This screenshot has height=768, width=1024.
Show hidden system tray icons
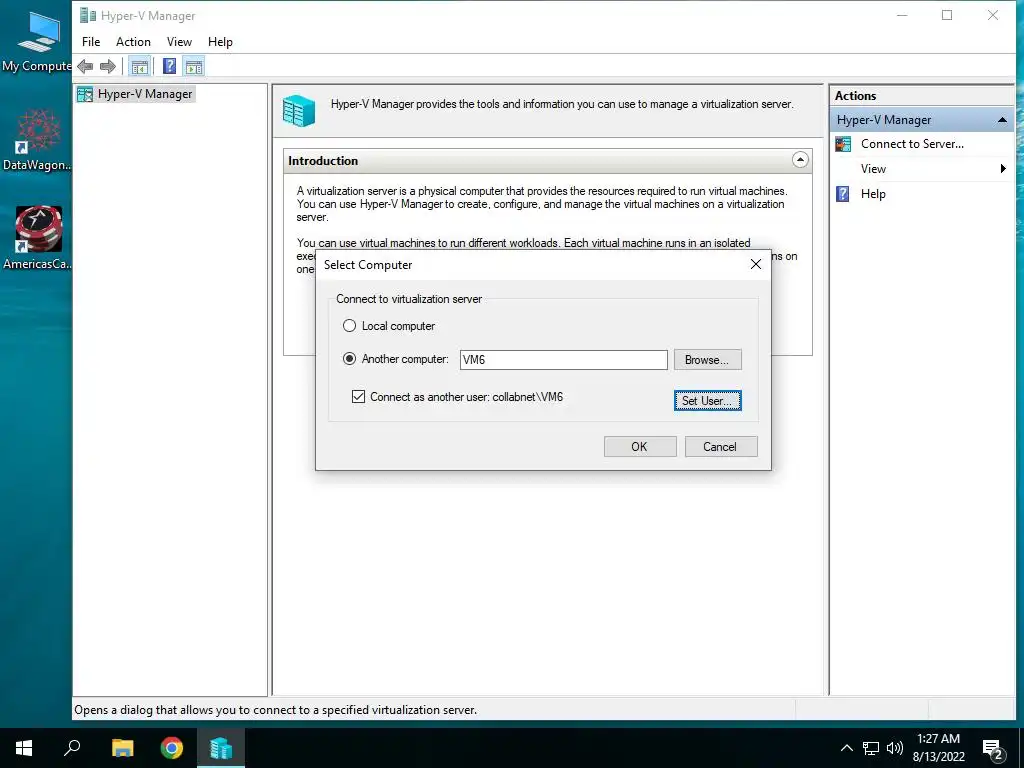tap(846, 748)
